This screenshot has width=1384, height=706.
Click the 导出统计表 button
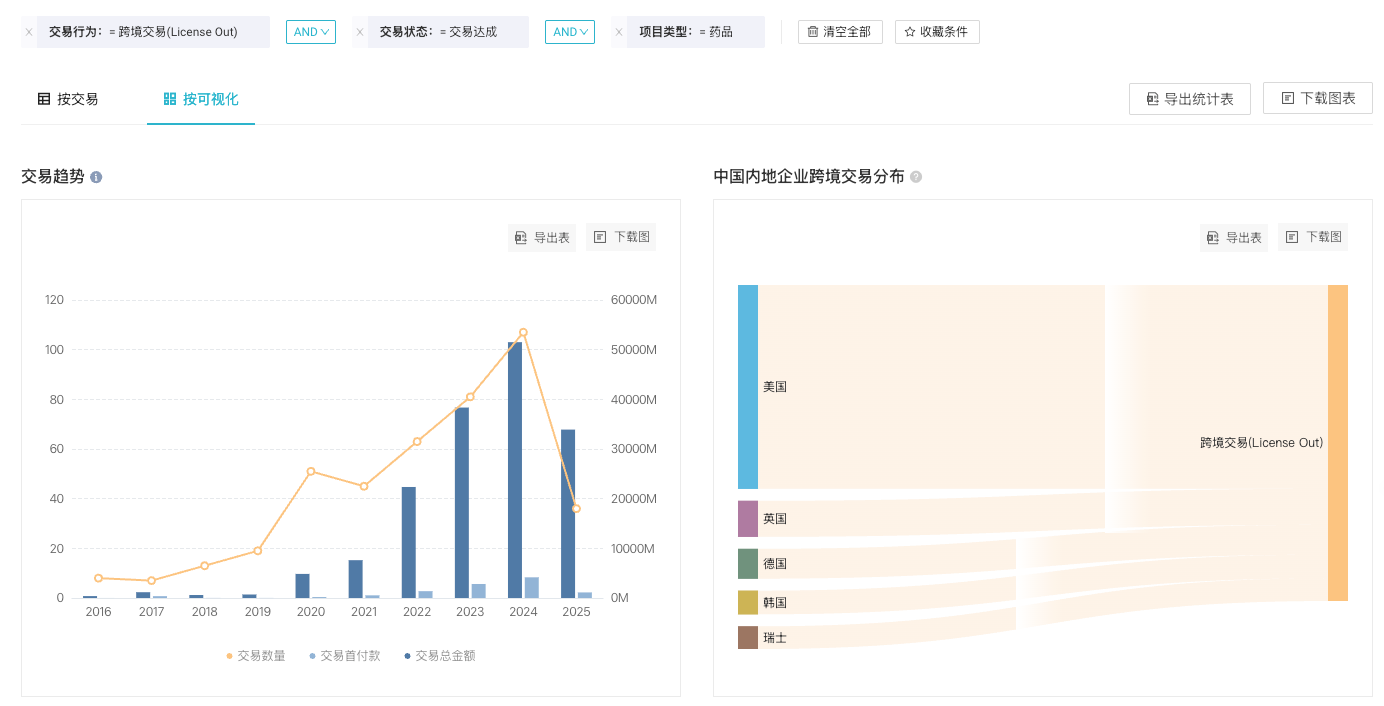[x=1190, y=99]
